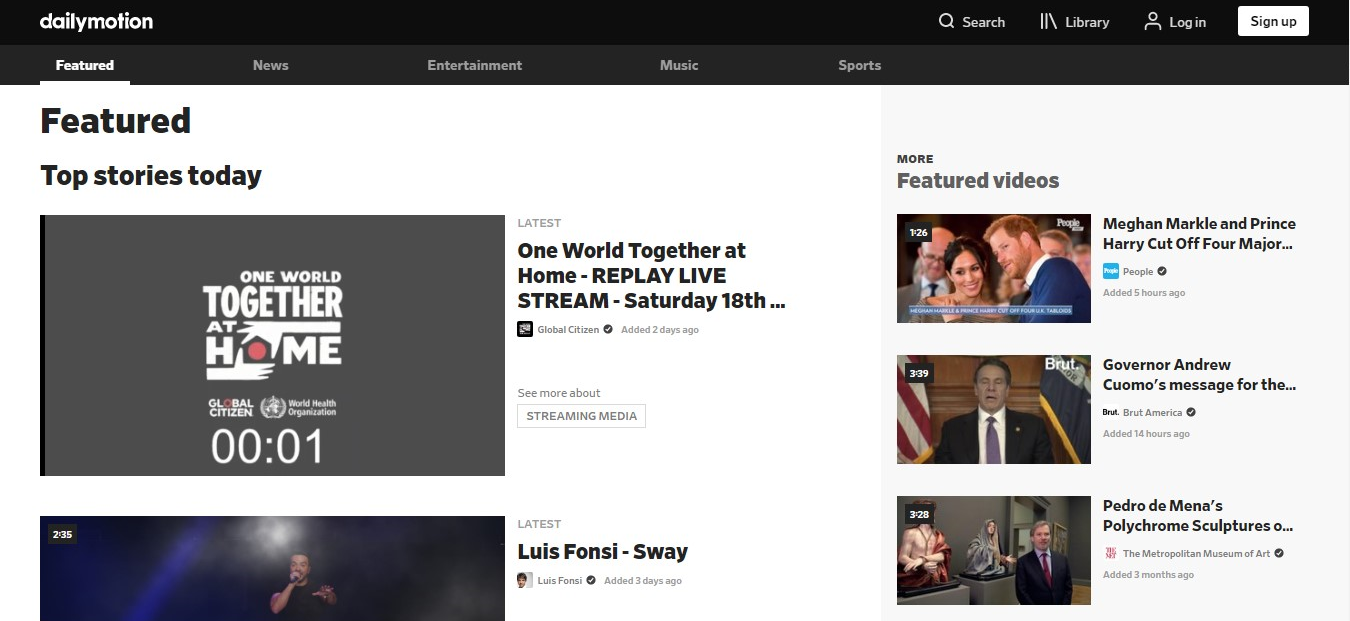Click the Brut America verified badge
Viewport: 1350px width, 621px height.
click(x=1191, y=412)
